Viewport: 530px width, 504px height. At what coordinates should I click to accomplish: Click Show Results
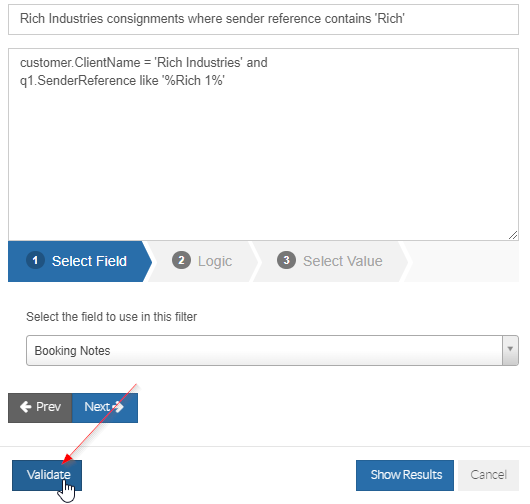[x=405, y=475]
